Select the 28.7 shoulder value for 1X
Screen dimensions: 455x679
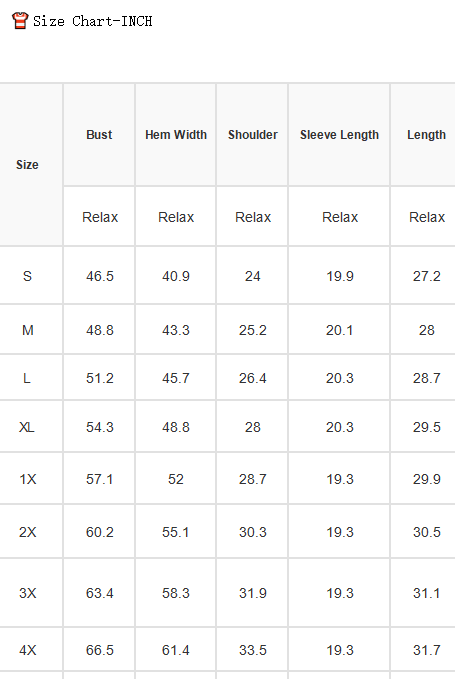click(x=253, y=479)
